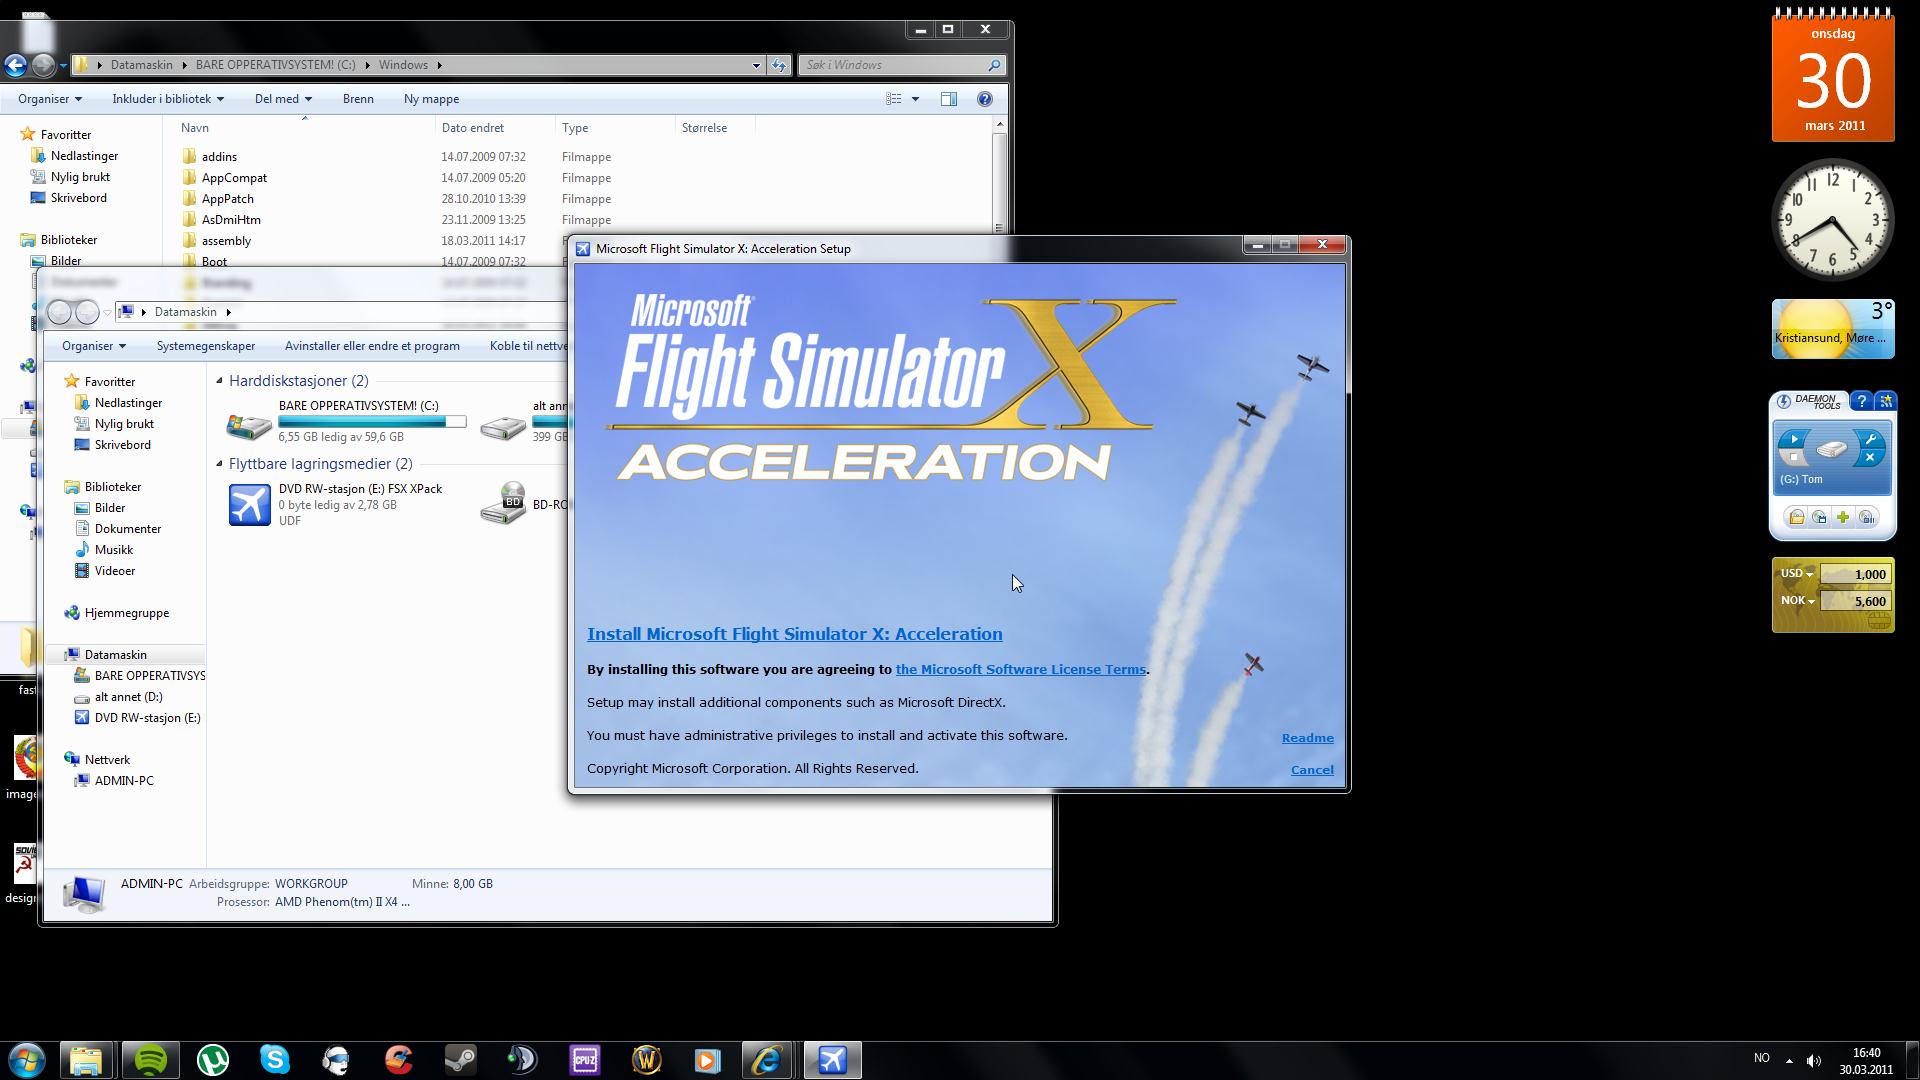The height and width of the screenshot is (1080, 1920).
Task: Open Daemon Tools help question-mark tab
Action: point(1861,401)
